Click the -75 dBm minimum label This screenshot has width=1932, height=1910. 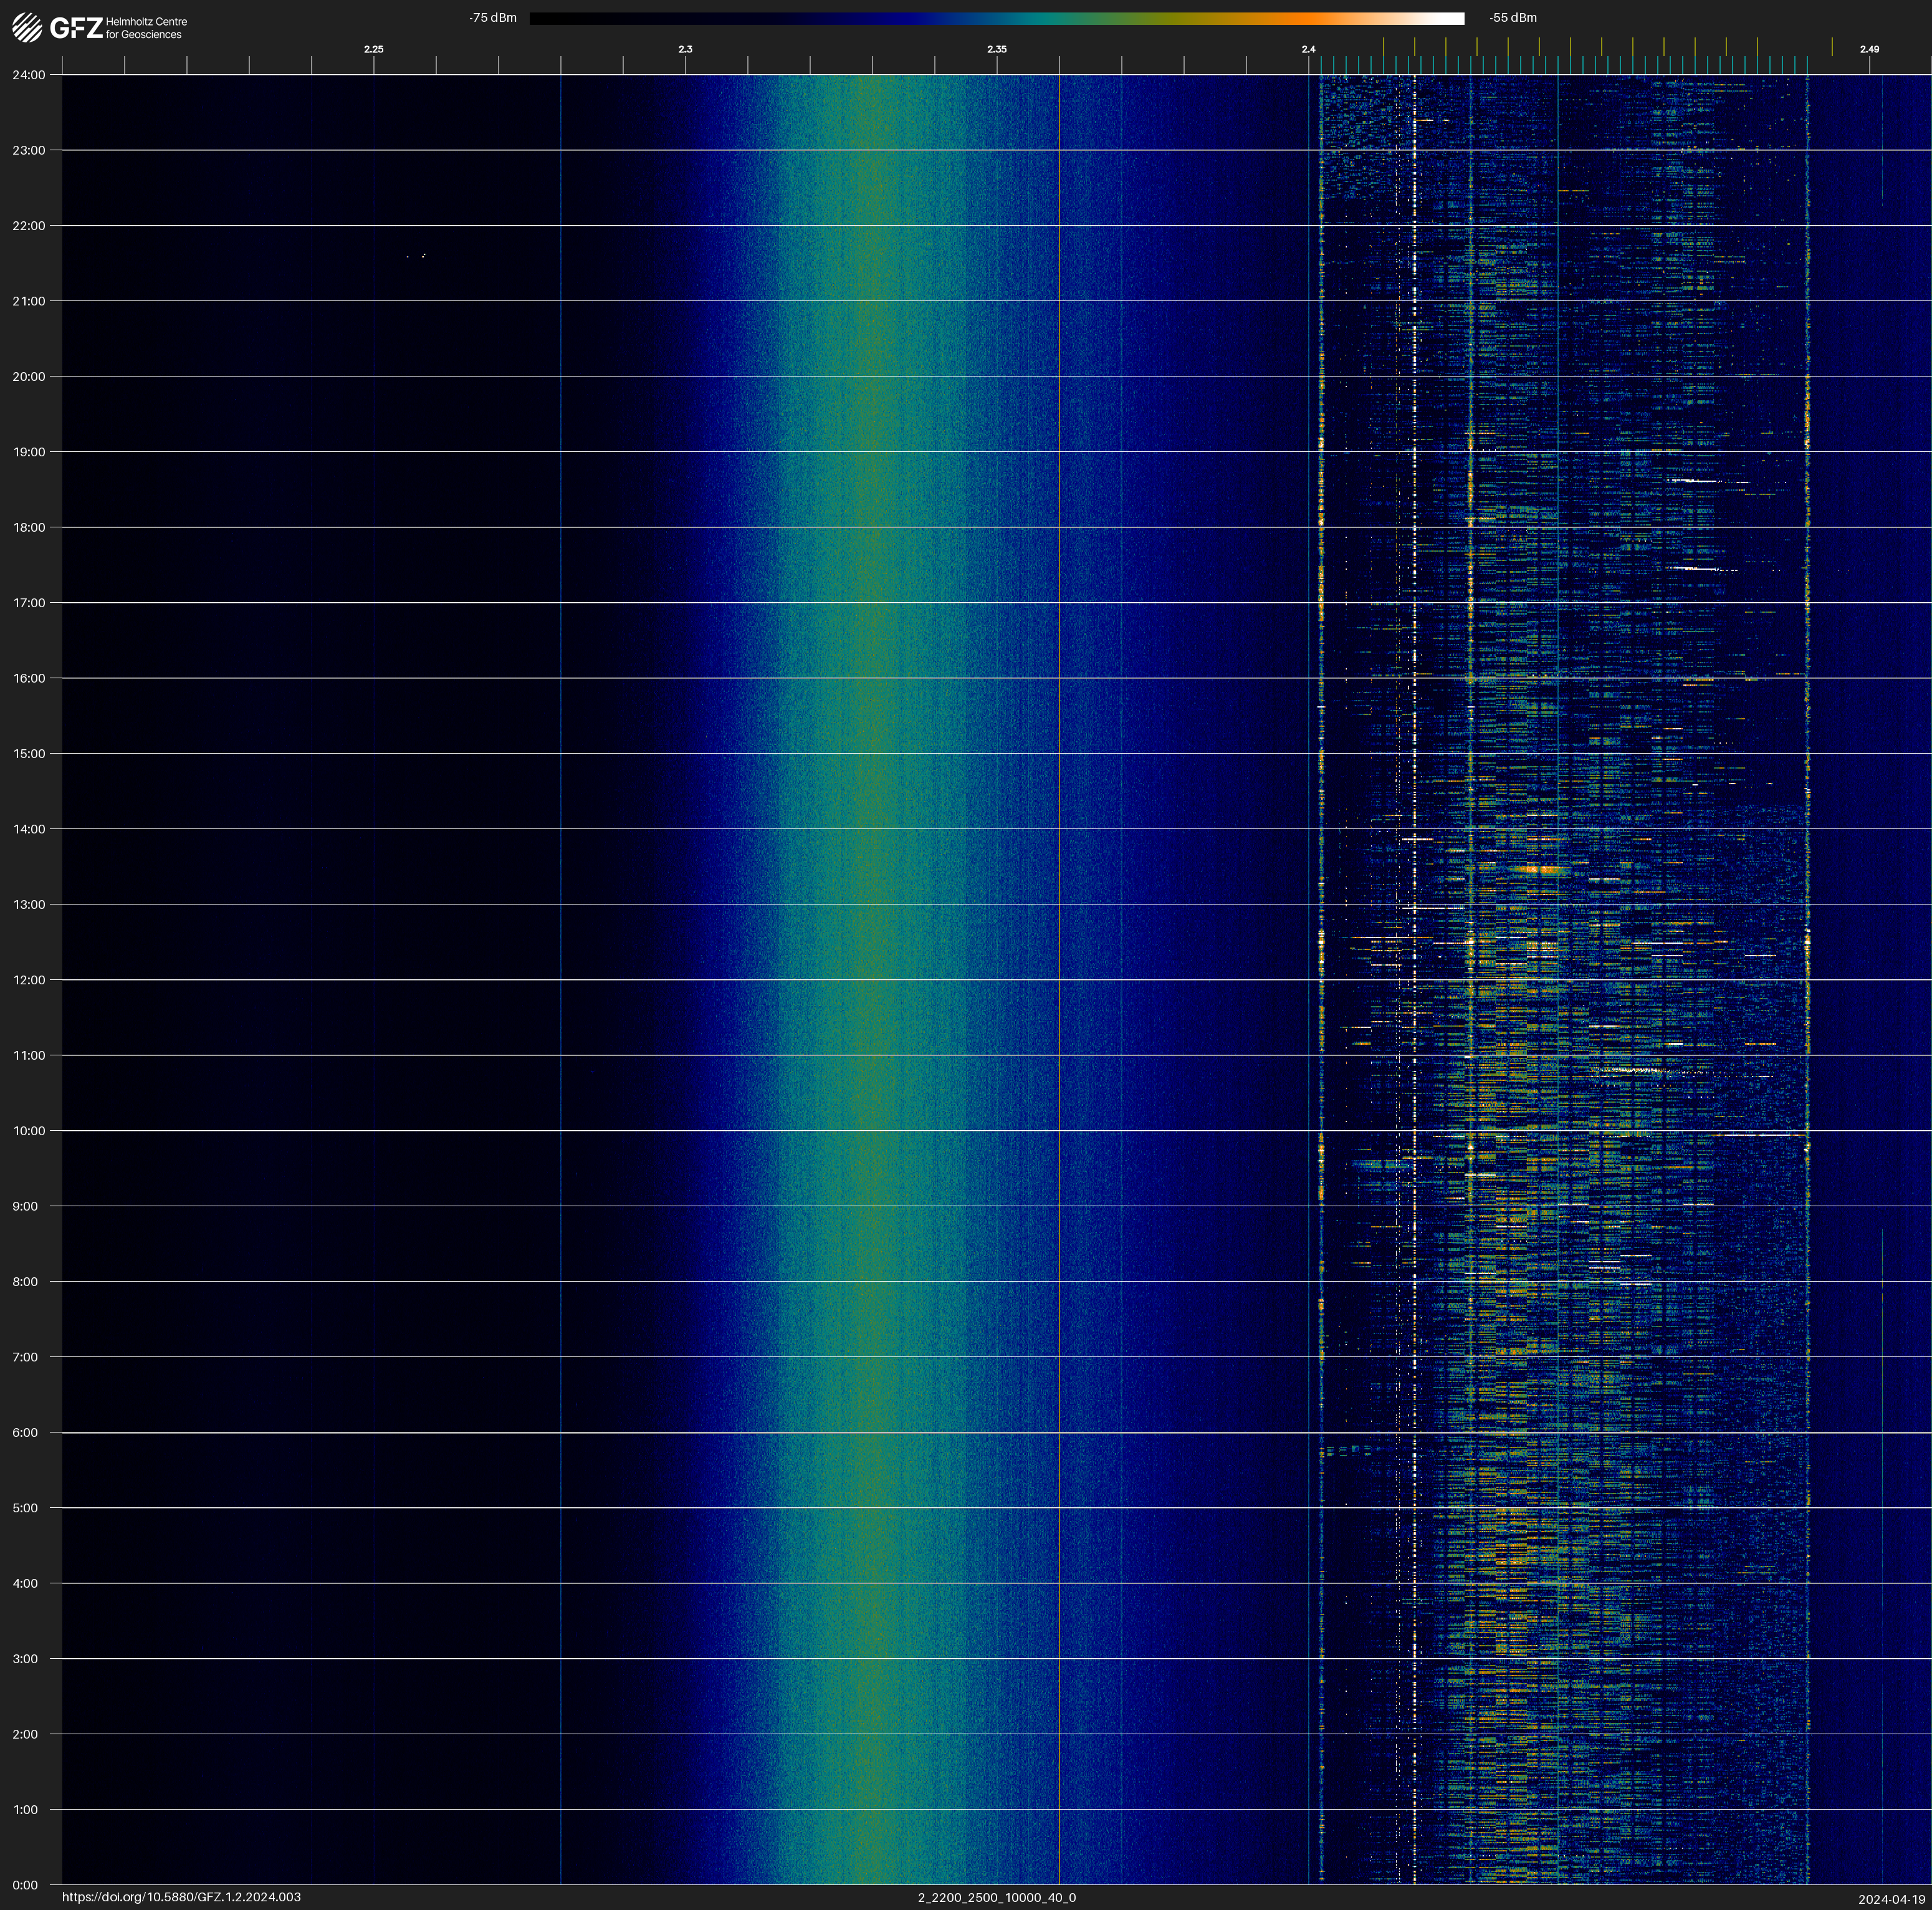tap(493, 18)
